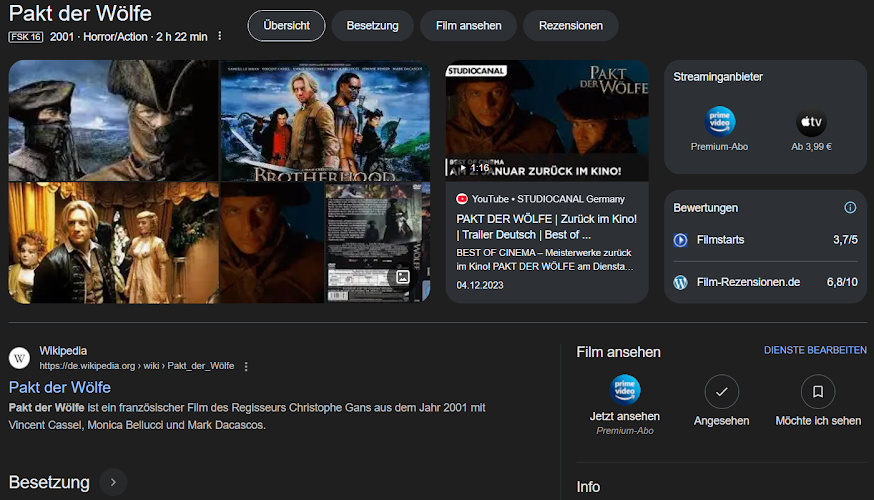
Task: Click the 6,8/10 score value
Action: point(842,282)
